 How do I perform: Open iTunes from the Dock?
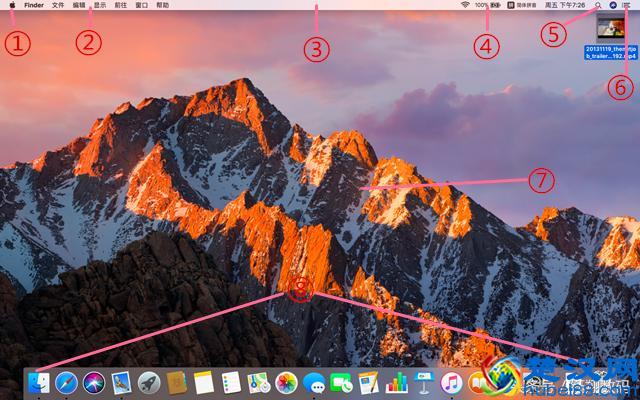(x=451, y=383)
